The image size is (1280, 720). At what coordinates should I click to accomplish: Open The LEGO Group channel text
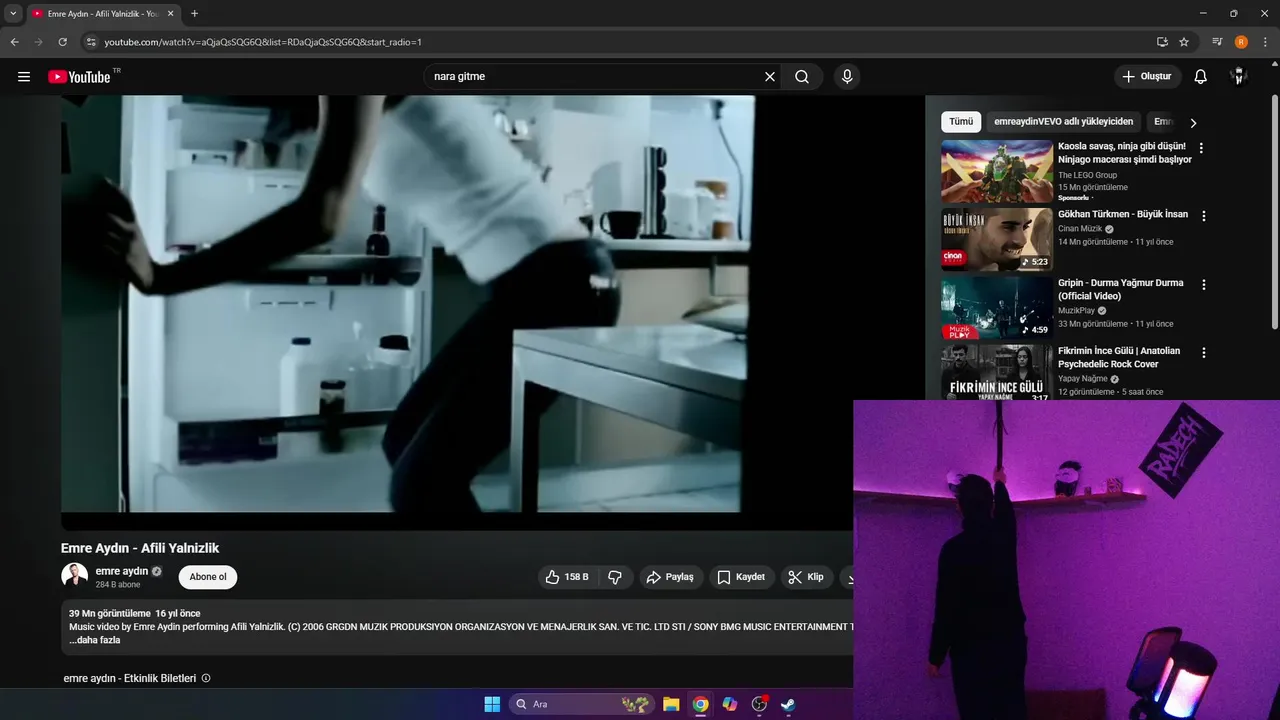(1087, 175)
